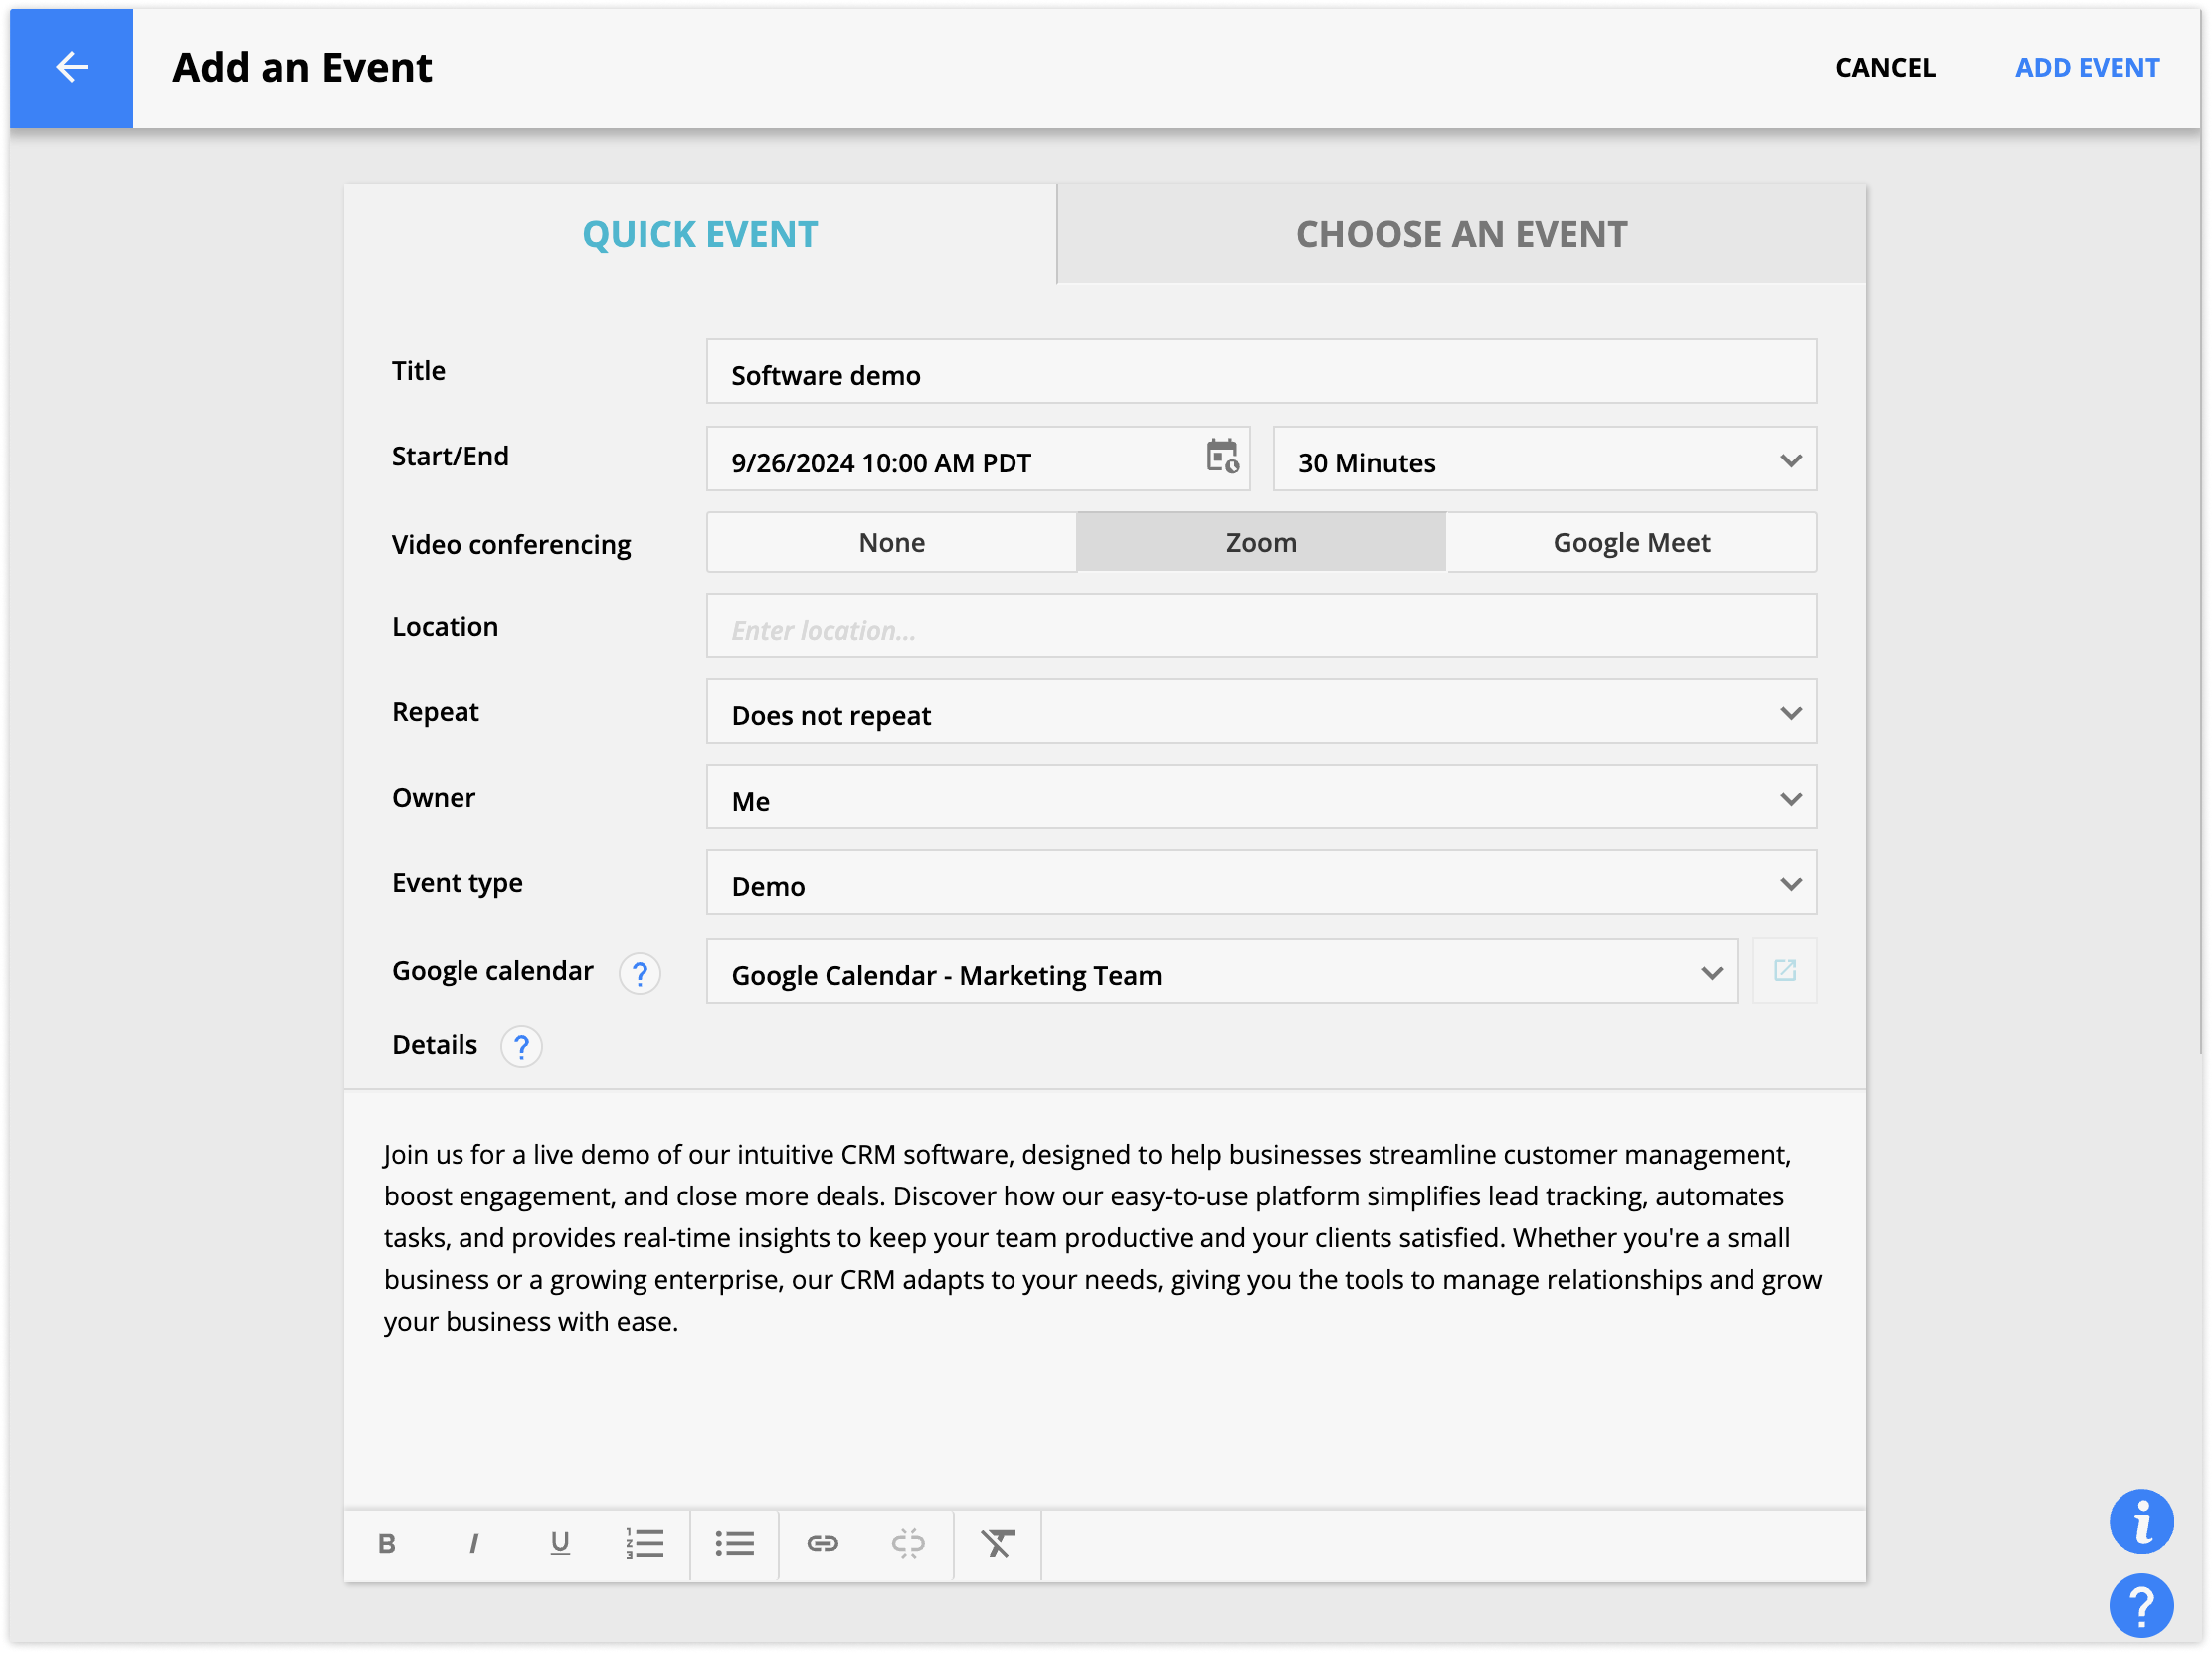This screenshot has width=2212, height=1653.
Task: Toggle bold formatting
Action: (387, 1544)
